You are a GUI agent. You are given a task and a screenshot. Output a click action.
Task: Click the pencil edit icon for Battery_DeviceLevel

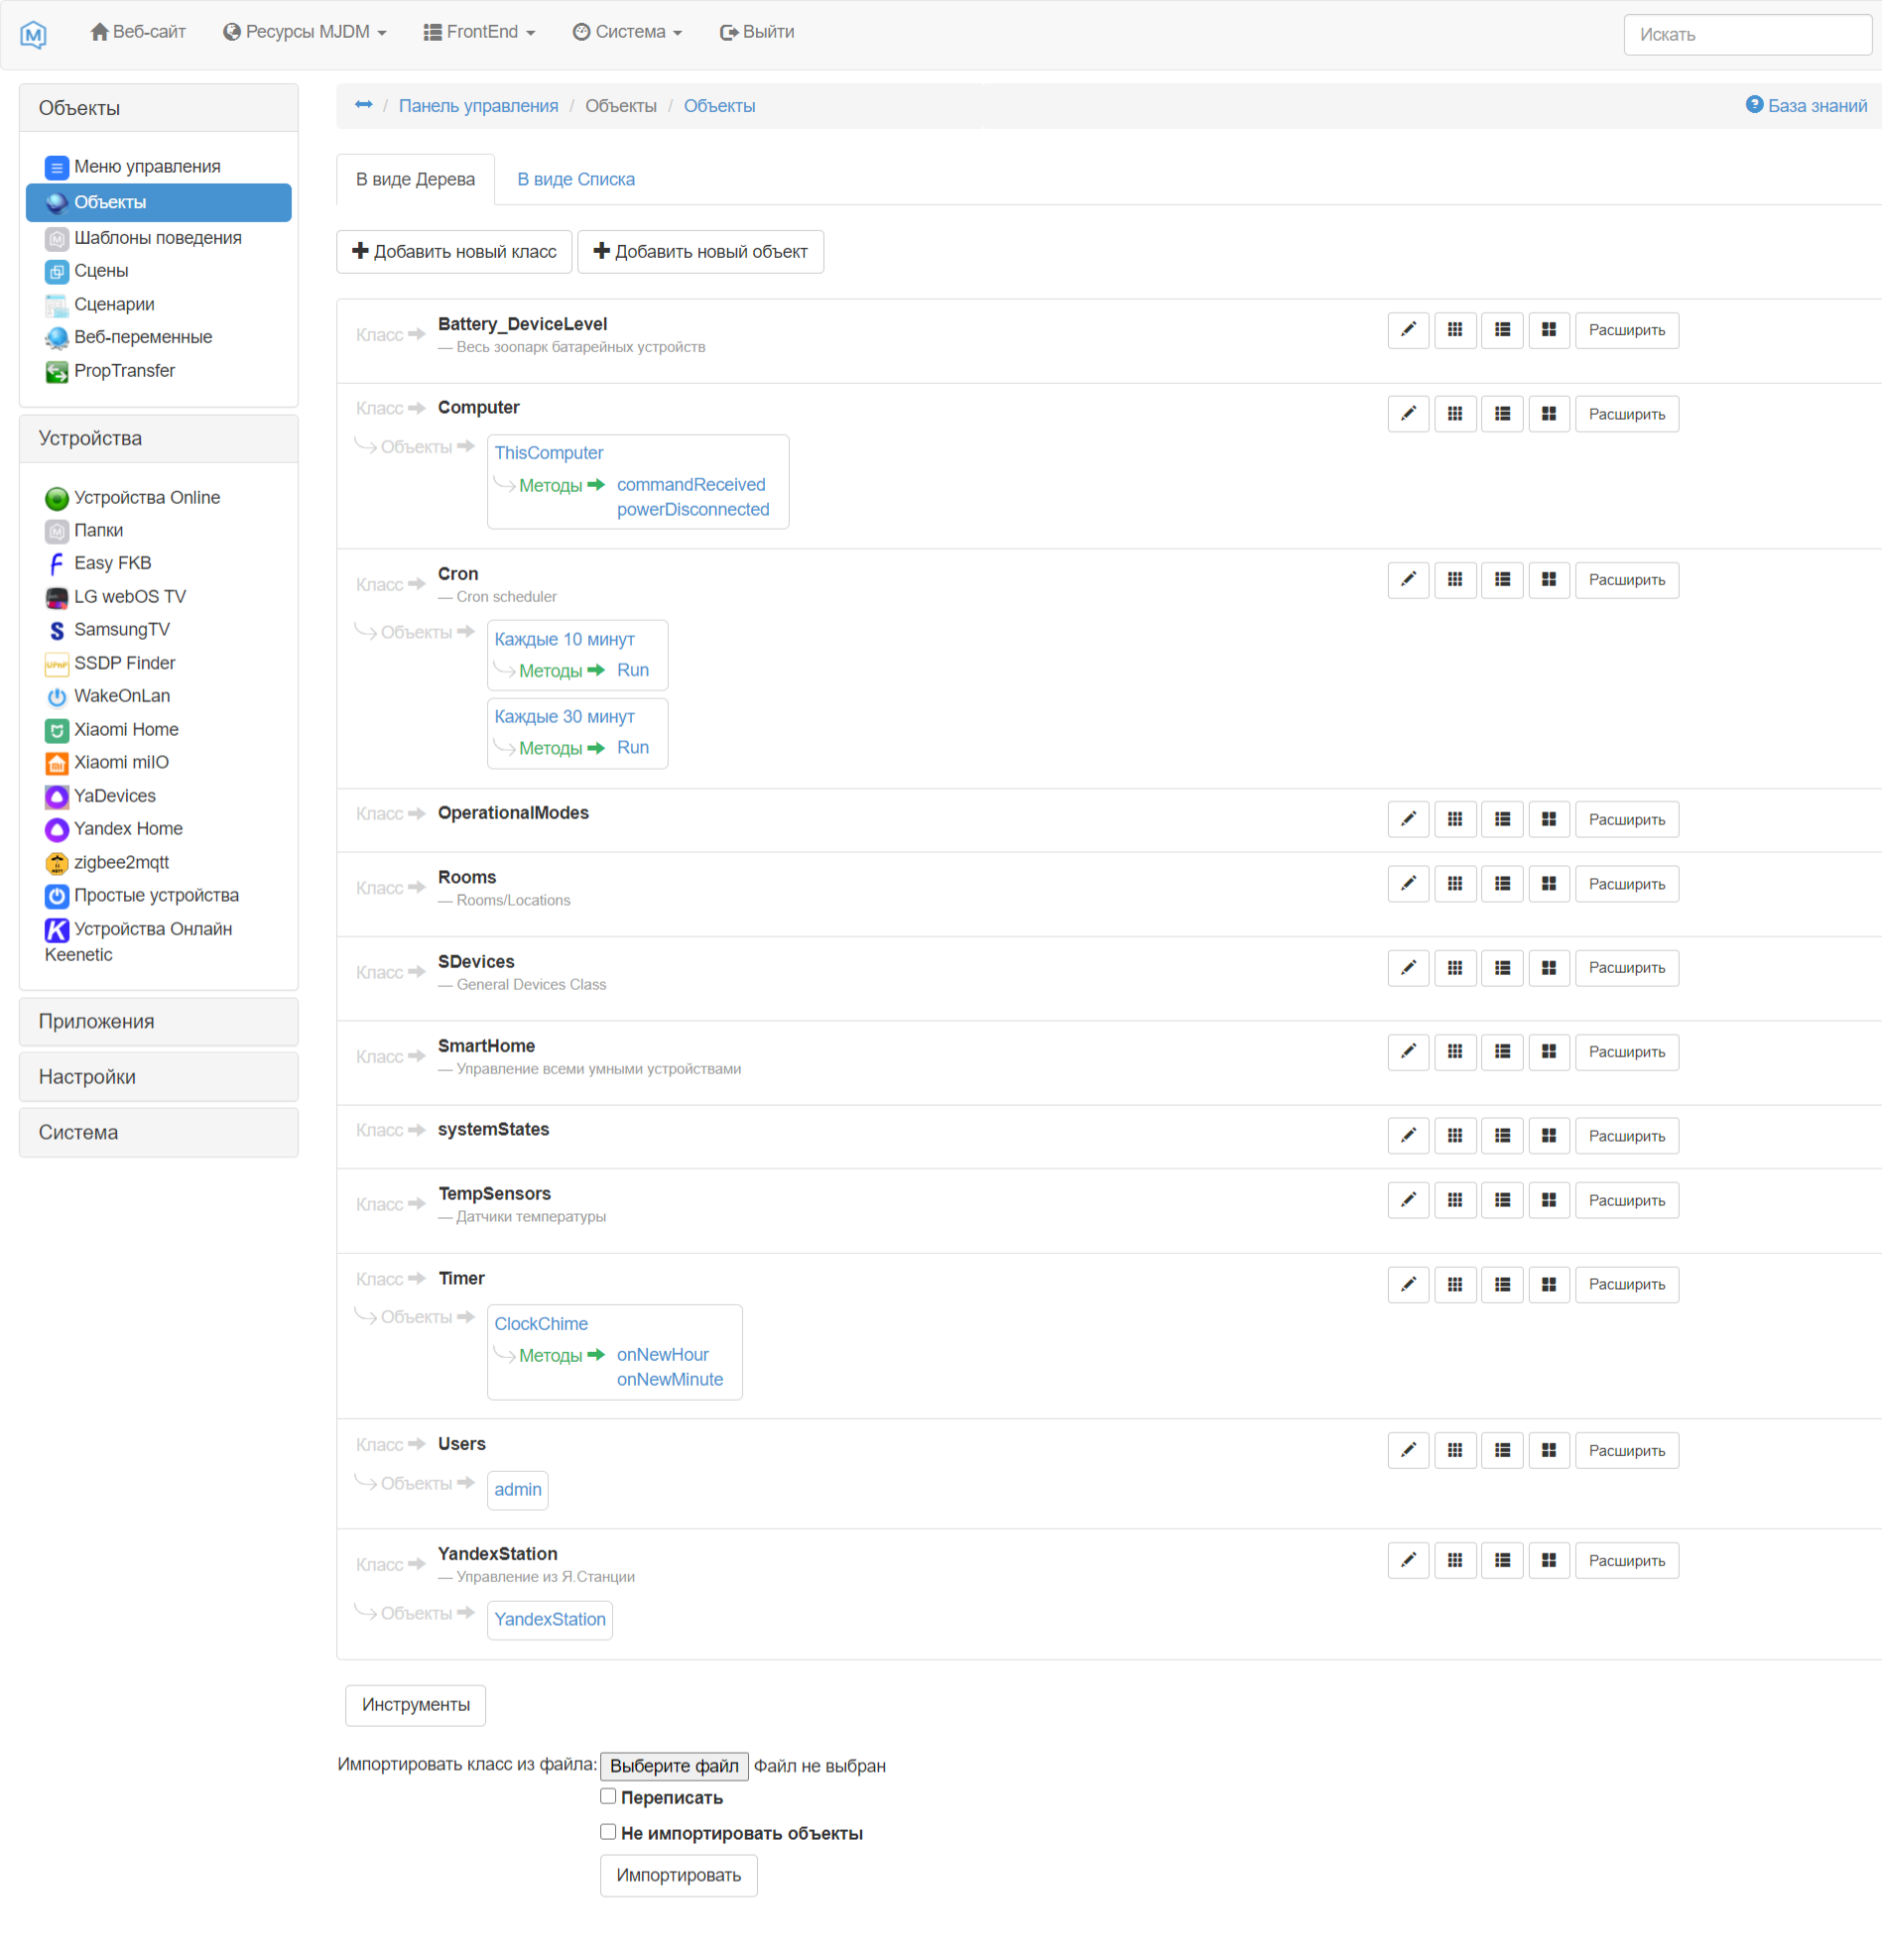[1407, 330]
